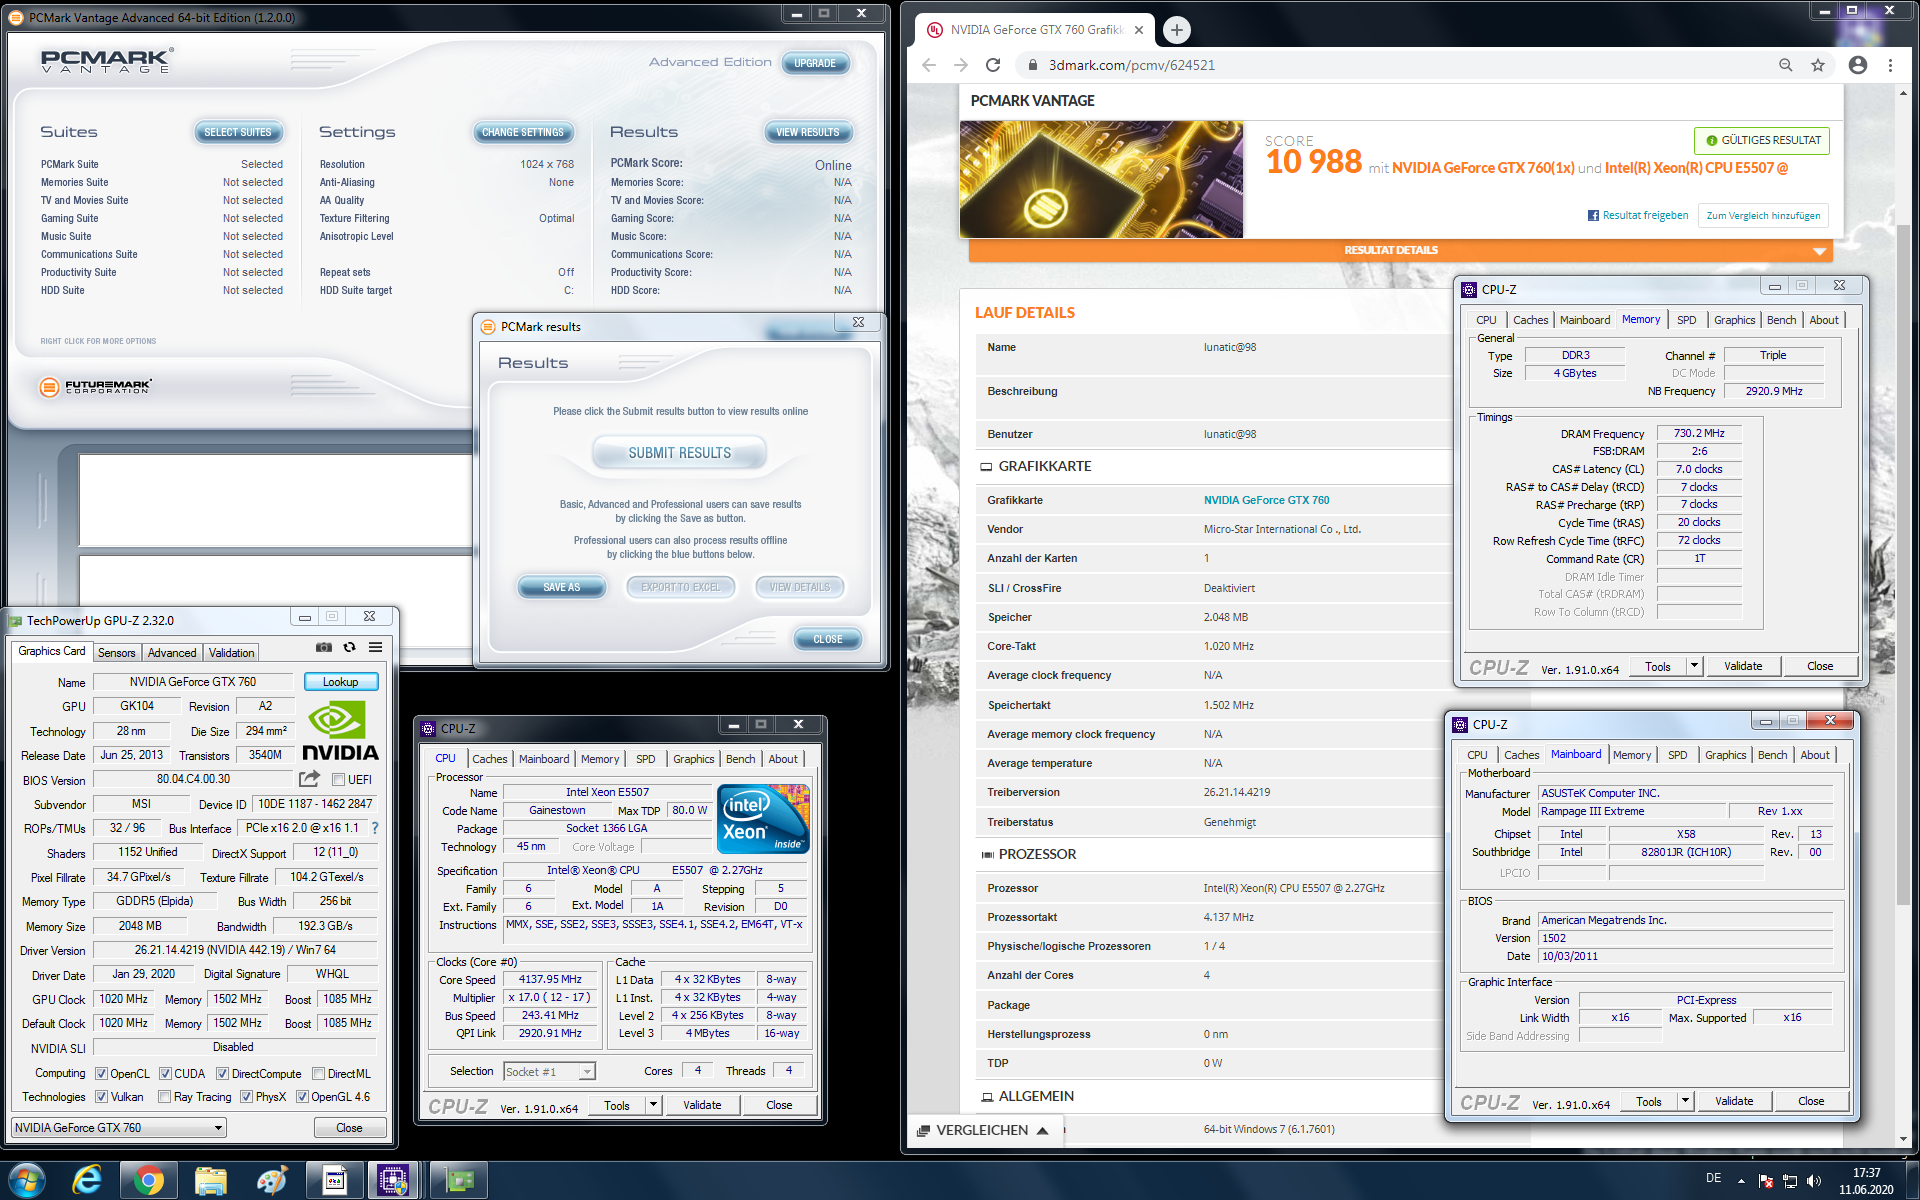
Task: Open the GPU-Z hamburger menu
Action: coord(375,648)
